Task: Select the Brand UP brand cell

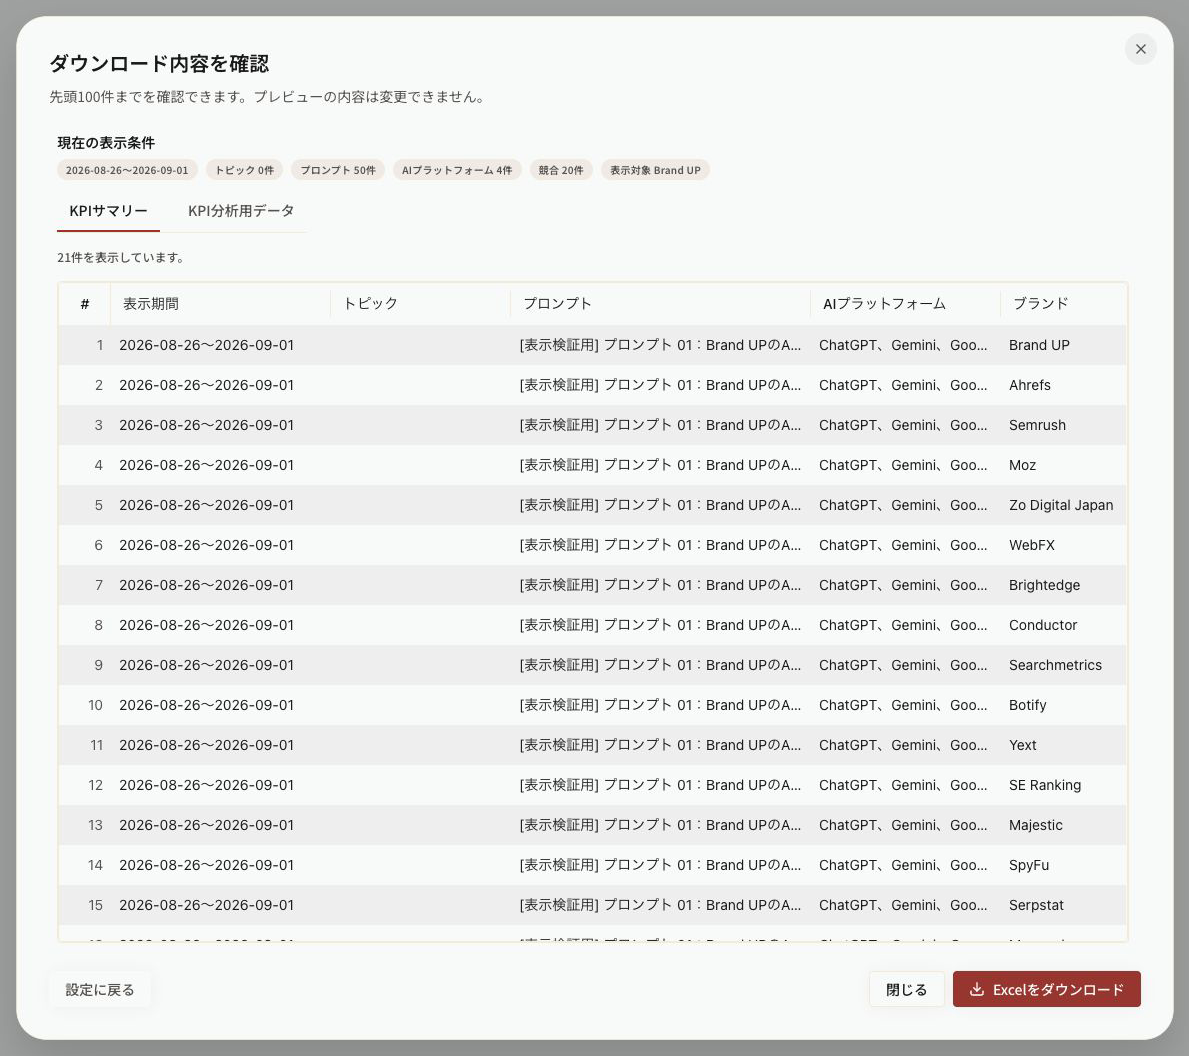Action: point(1064,345)
